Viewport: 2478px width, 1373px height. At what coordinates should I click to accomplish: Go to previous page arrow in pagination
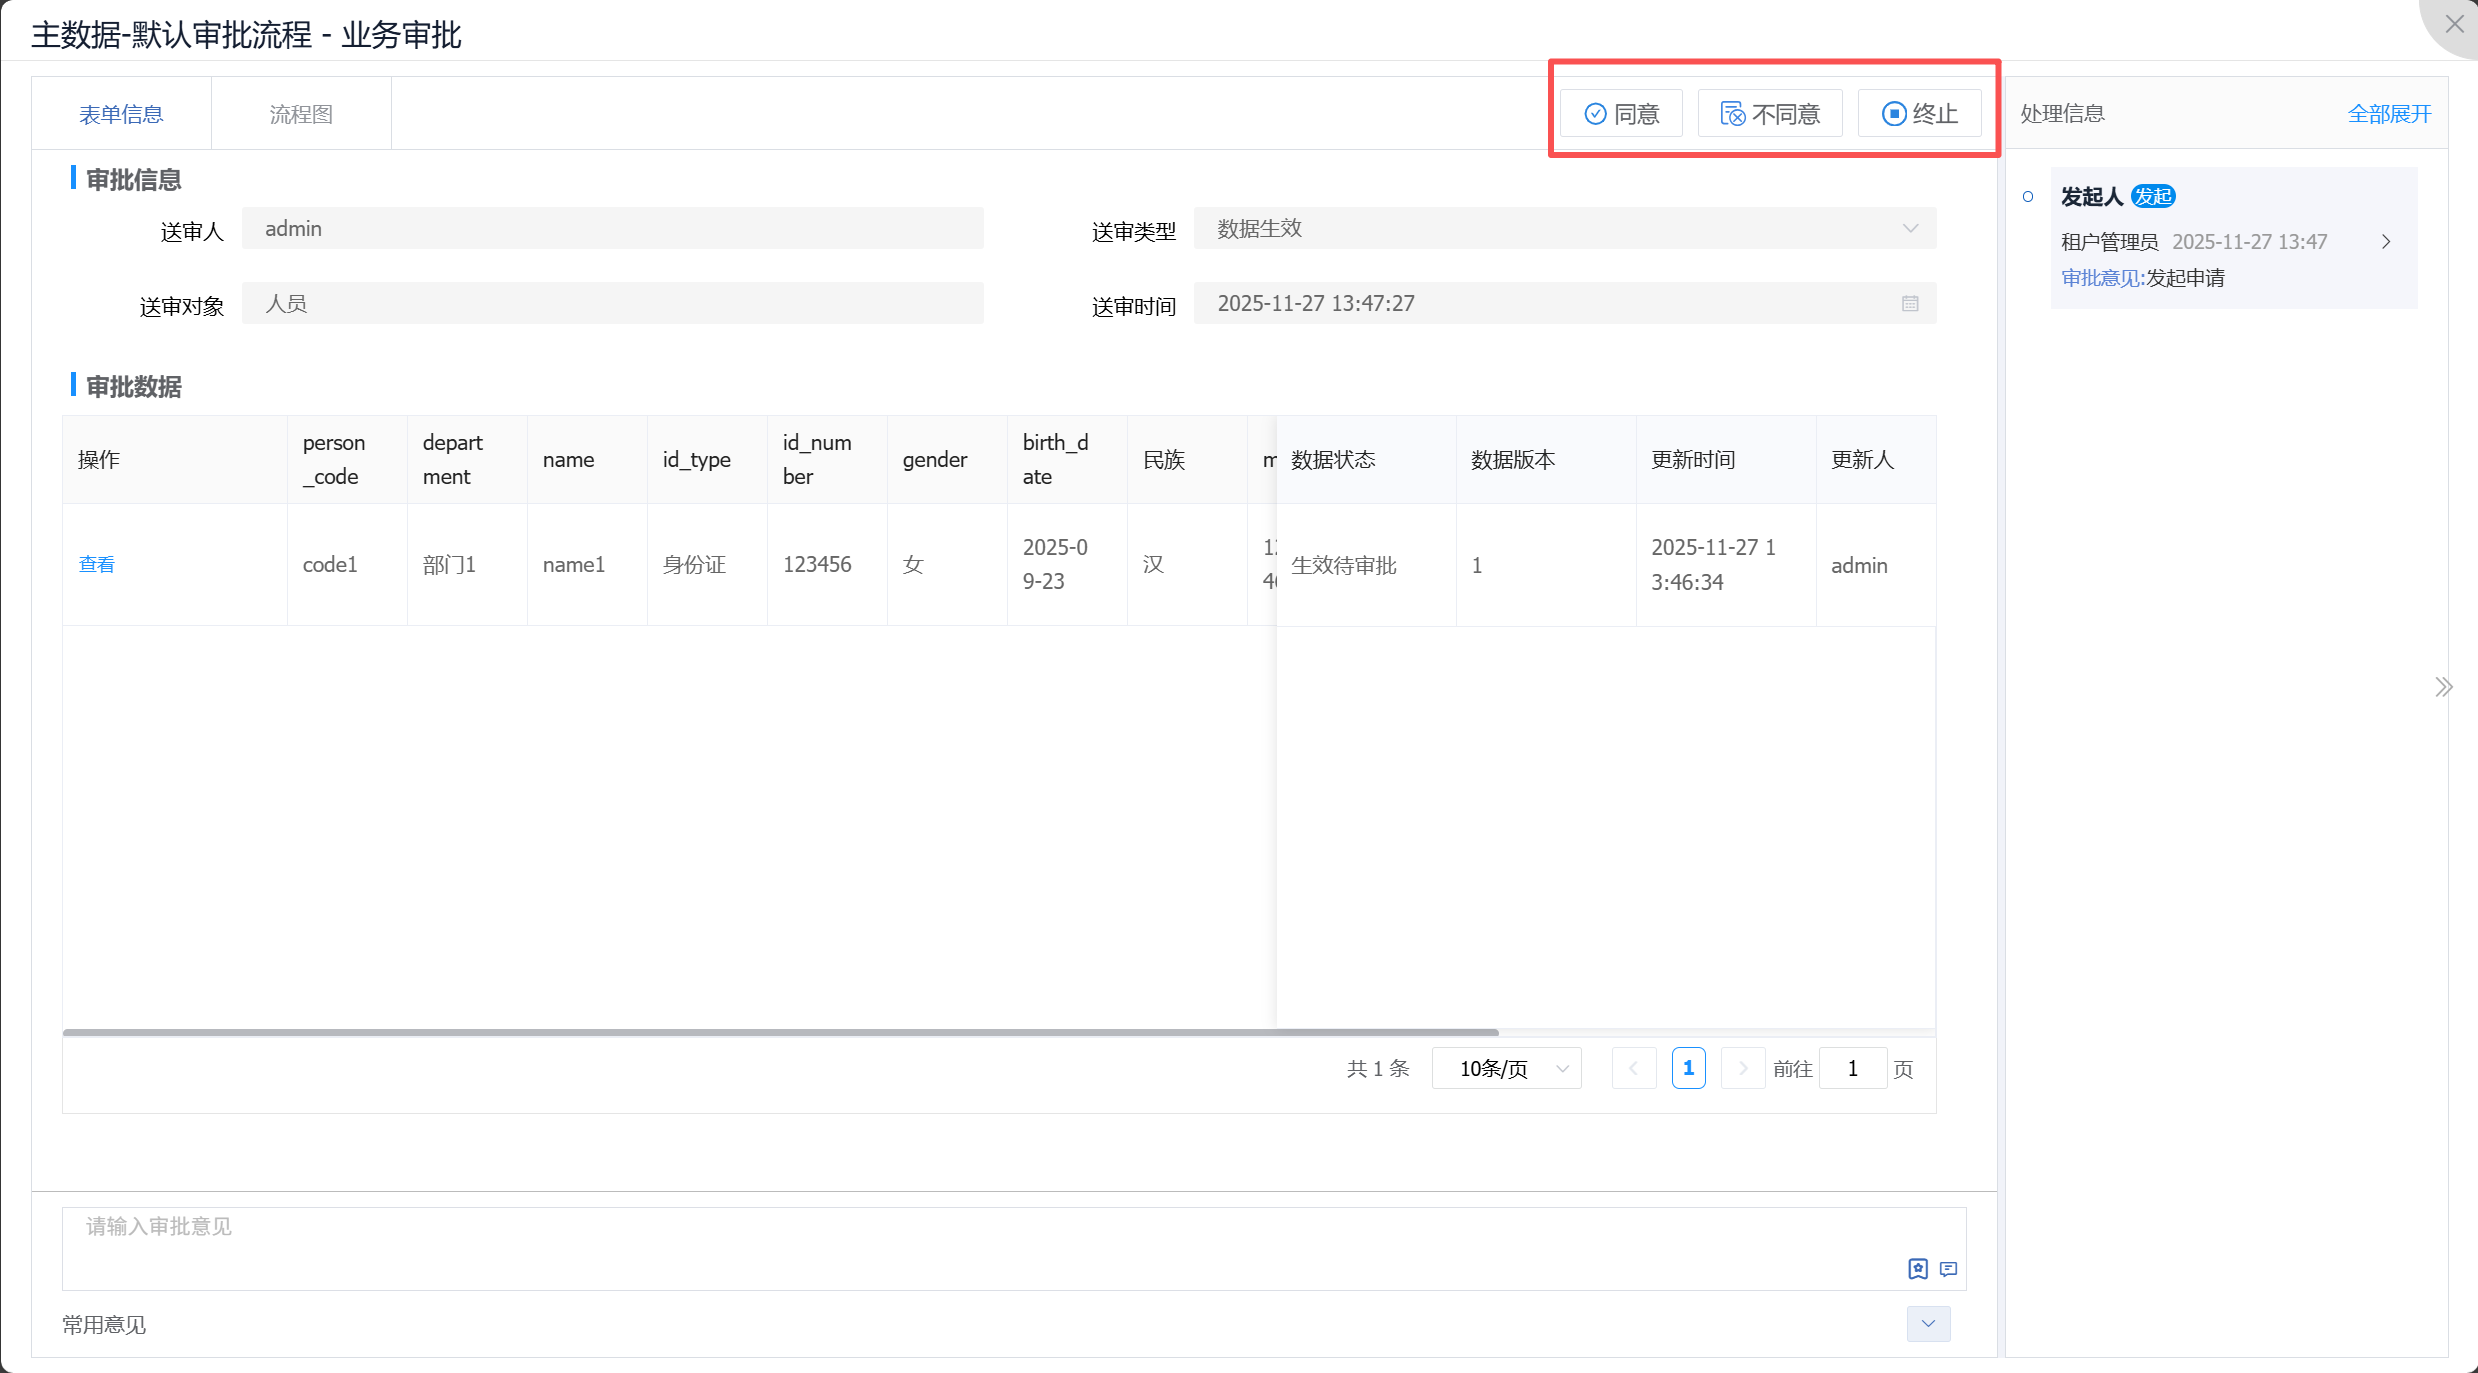tap(1634, 1068)
